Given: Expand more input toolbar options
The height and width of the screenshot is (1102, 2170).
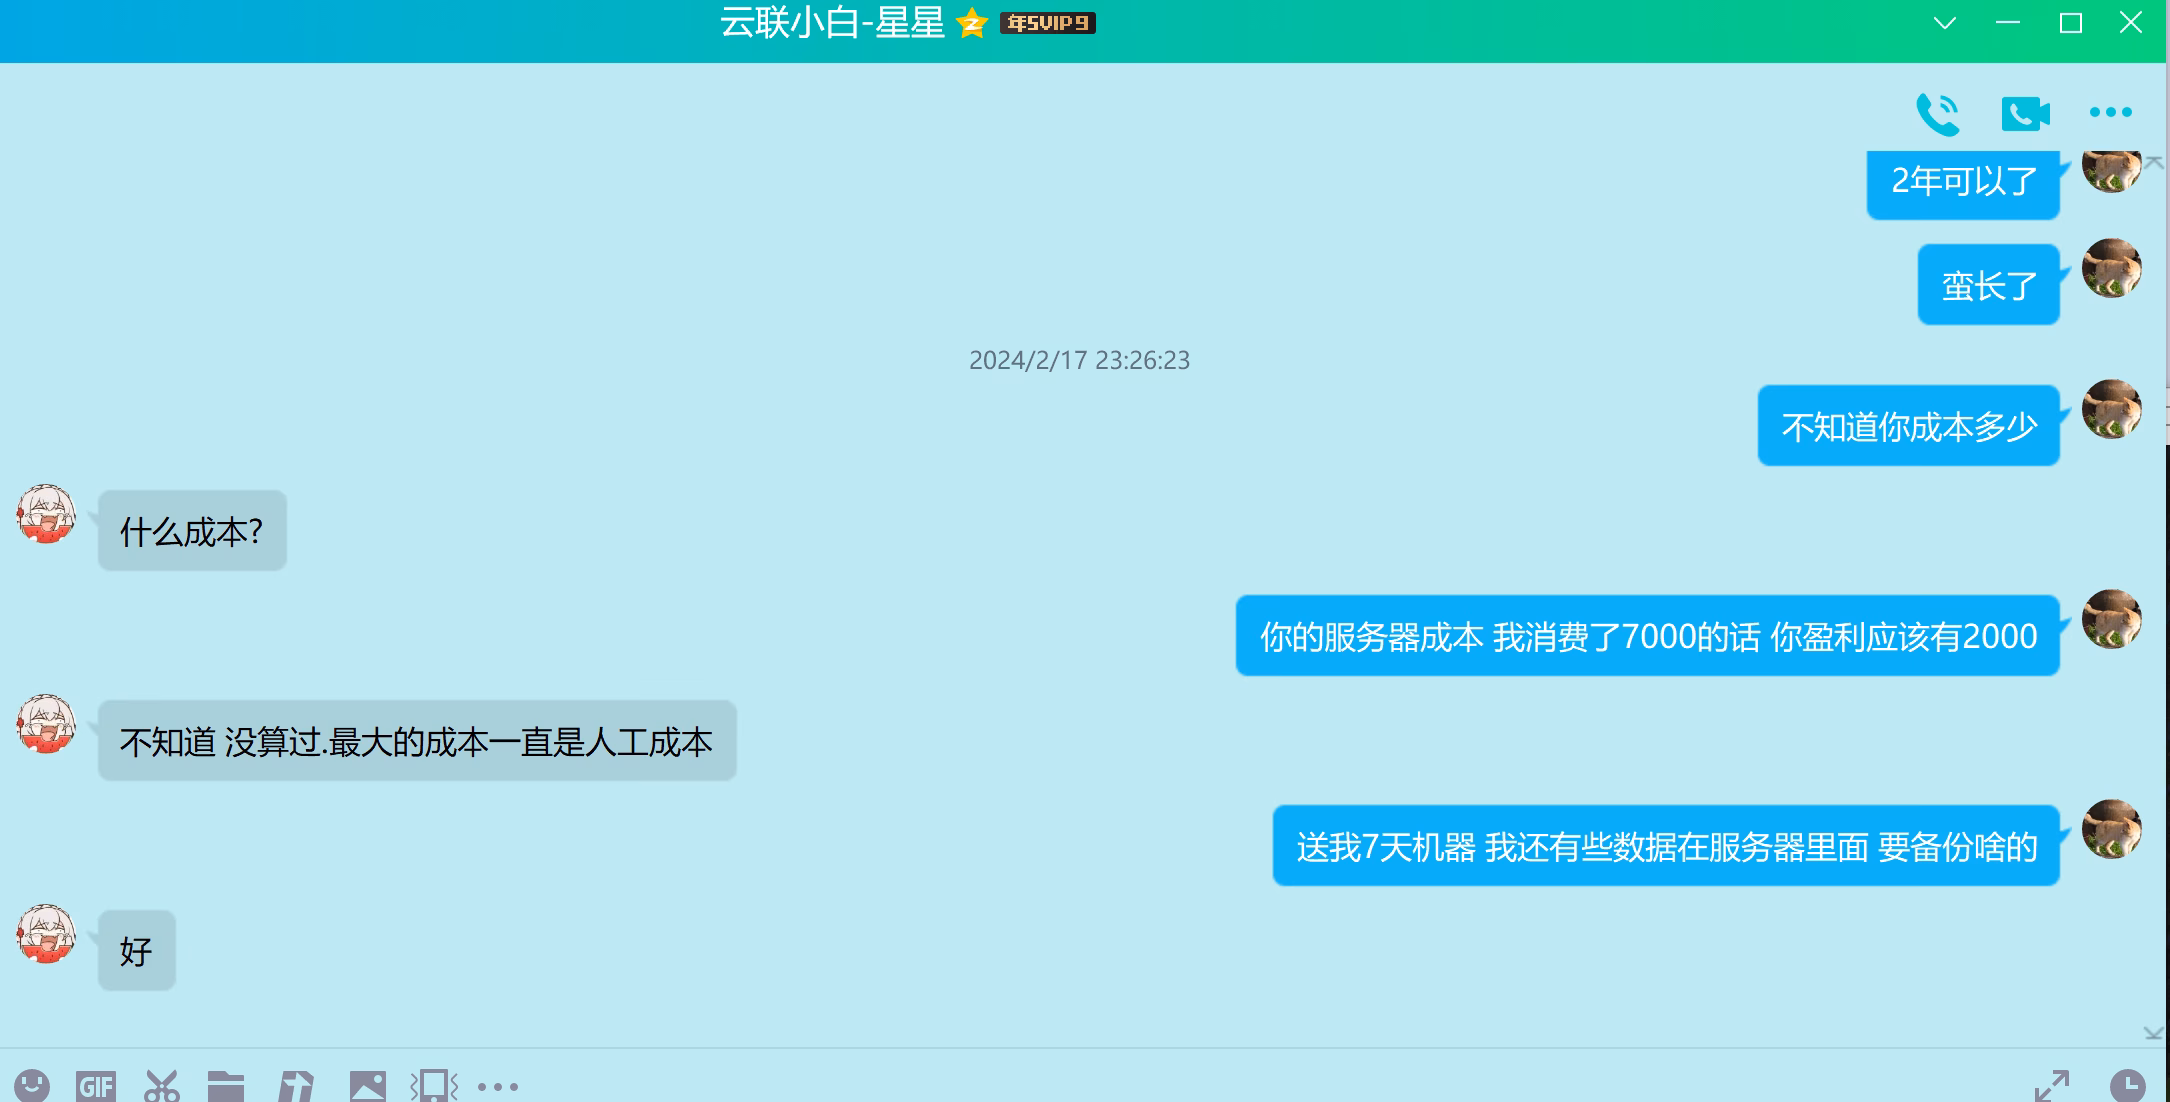Looking at the screenshot, I should (498, 1086).
